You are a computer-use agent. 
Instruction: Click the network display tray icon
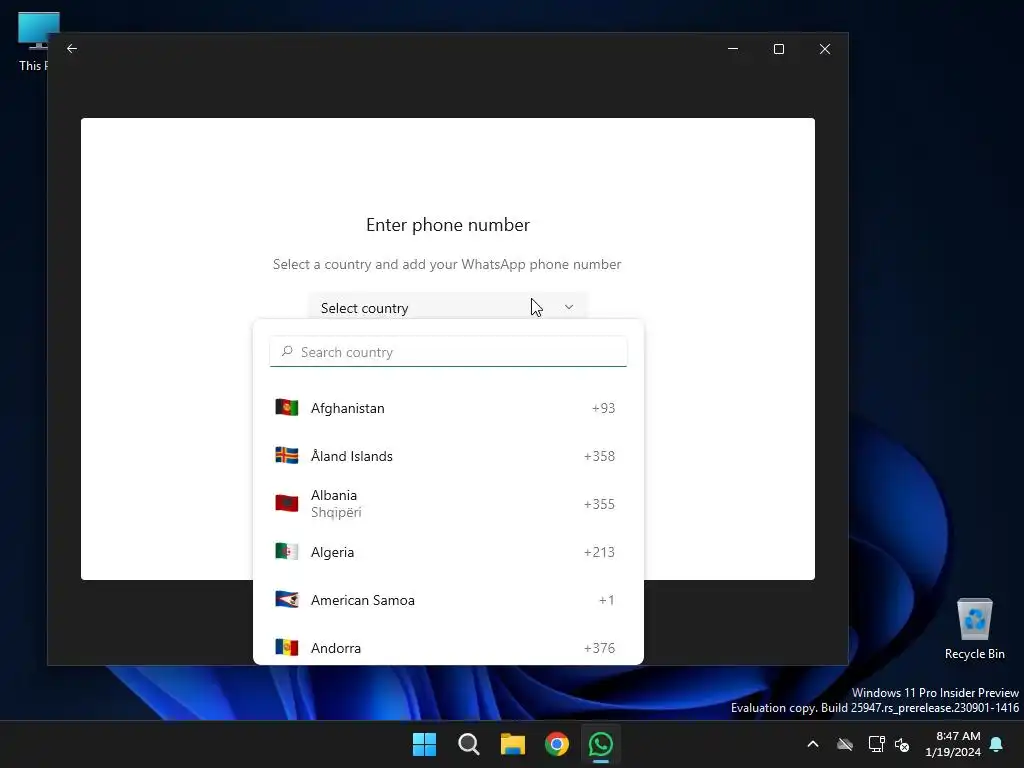876,744
